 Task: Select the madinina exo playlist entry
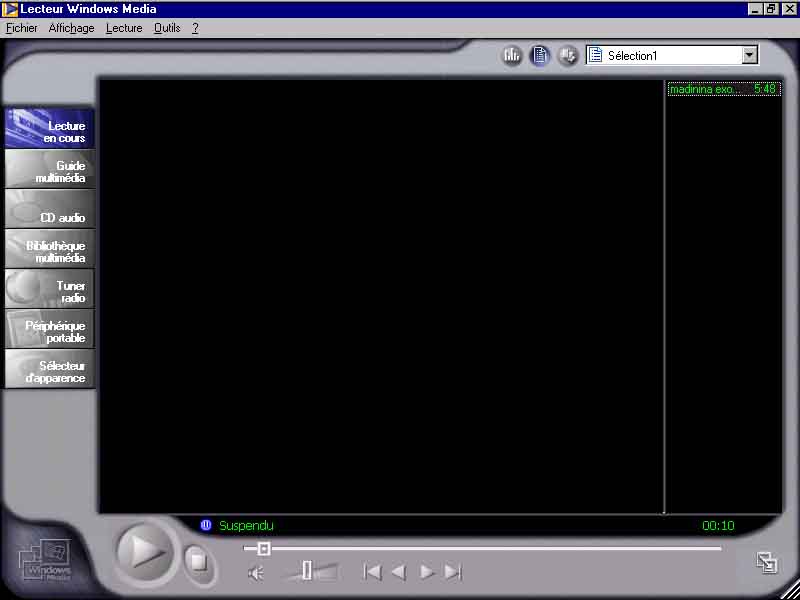(x=724, y=89)
